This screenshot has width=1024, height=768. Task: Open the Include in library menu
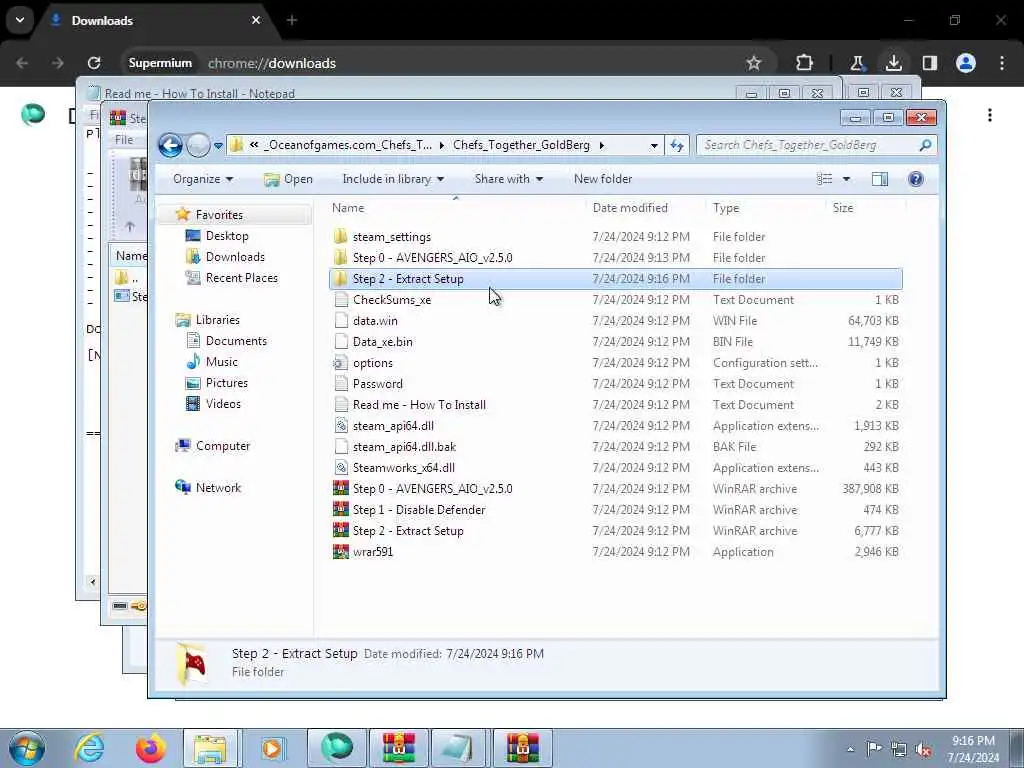393,179
